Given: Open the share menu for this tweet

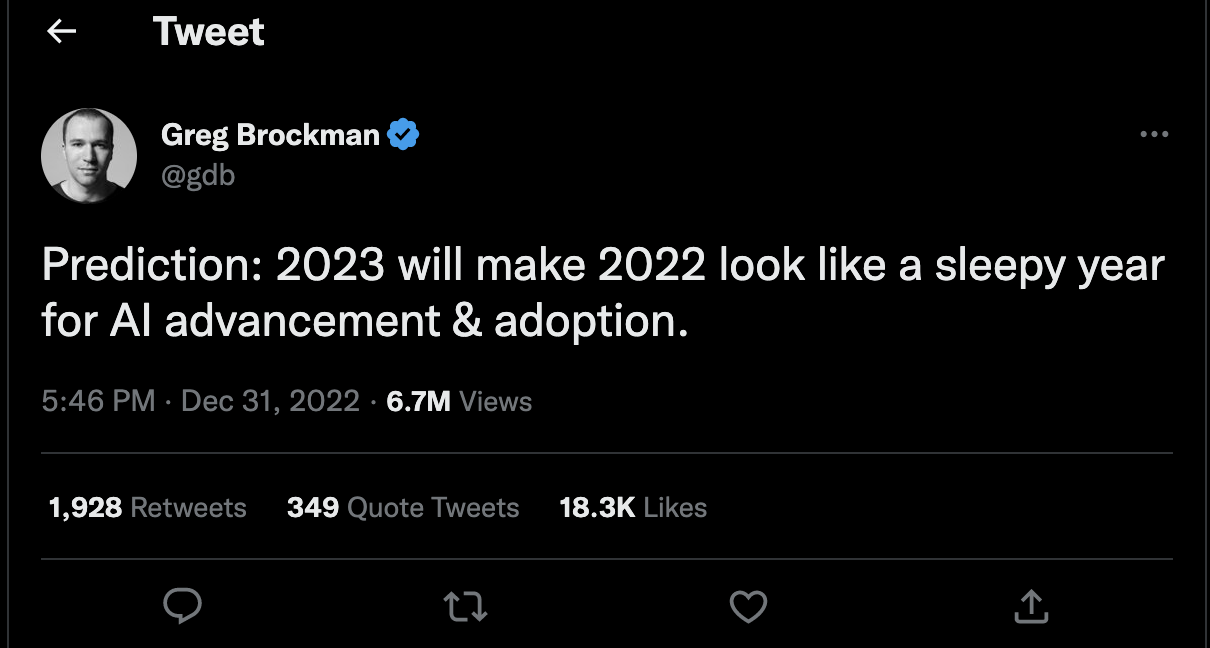Looking at the screenshot, I should click(1031, 605).
